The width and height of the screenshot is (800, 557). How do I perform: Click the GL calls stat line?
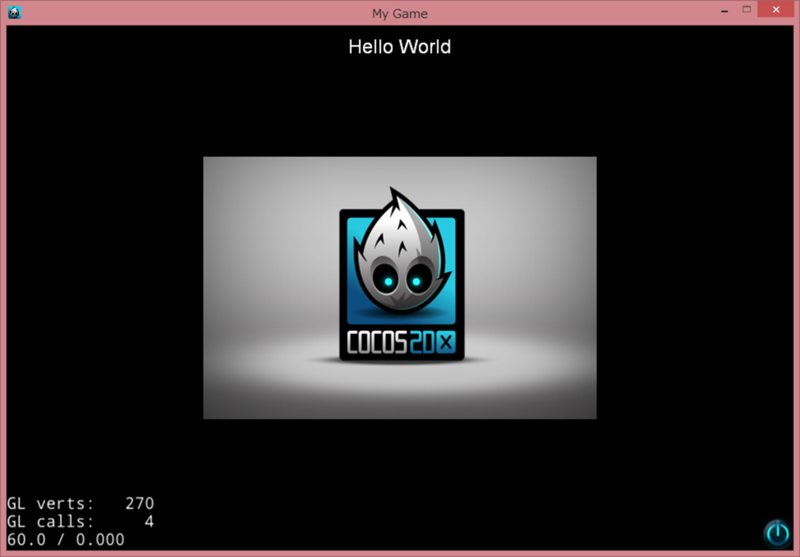(80, 521)
